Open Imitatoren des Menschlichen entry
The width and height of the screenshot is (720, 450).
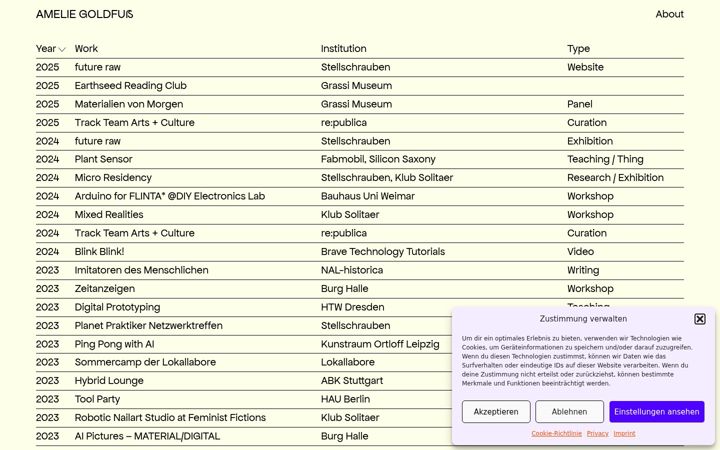click(x=141, y=270)
